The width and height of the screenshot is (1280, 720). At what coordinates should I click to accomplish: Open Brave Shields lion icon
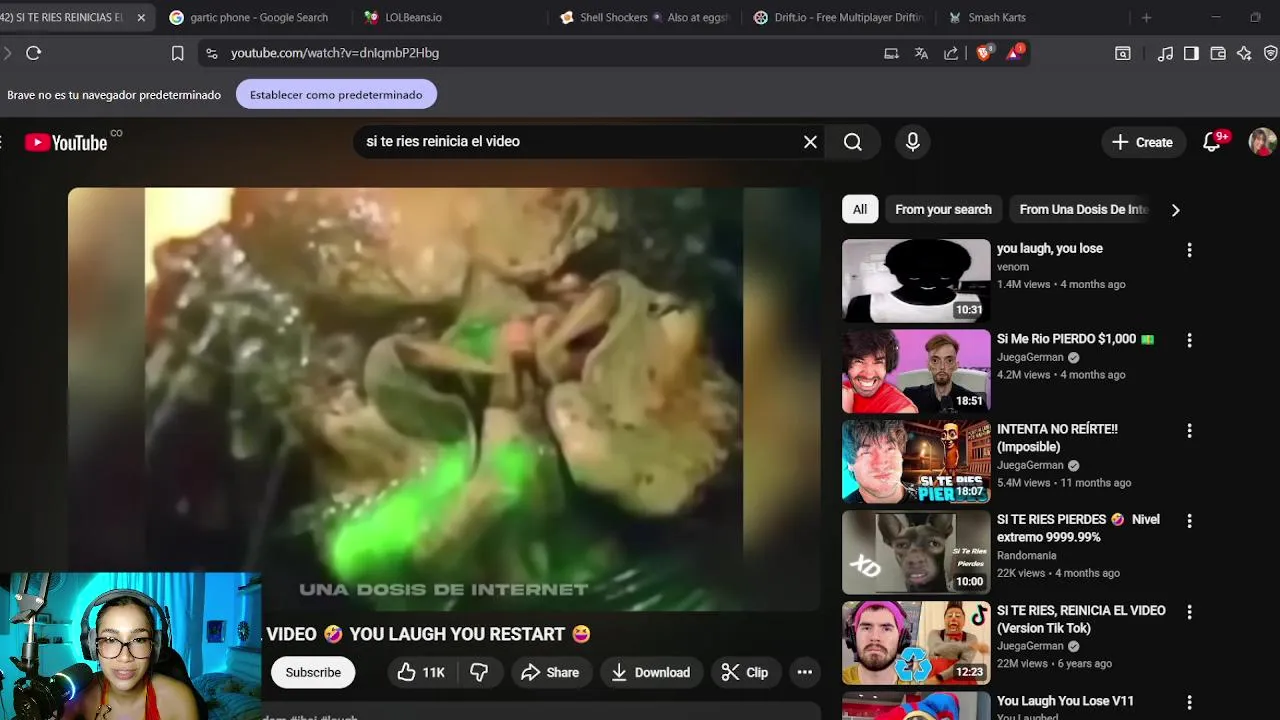coord(984,53)
